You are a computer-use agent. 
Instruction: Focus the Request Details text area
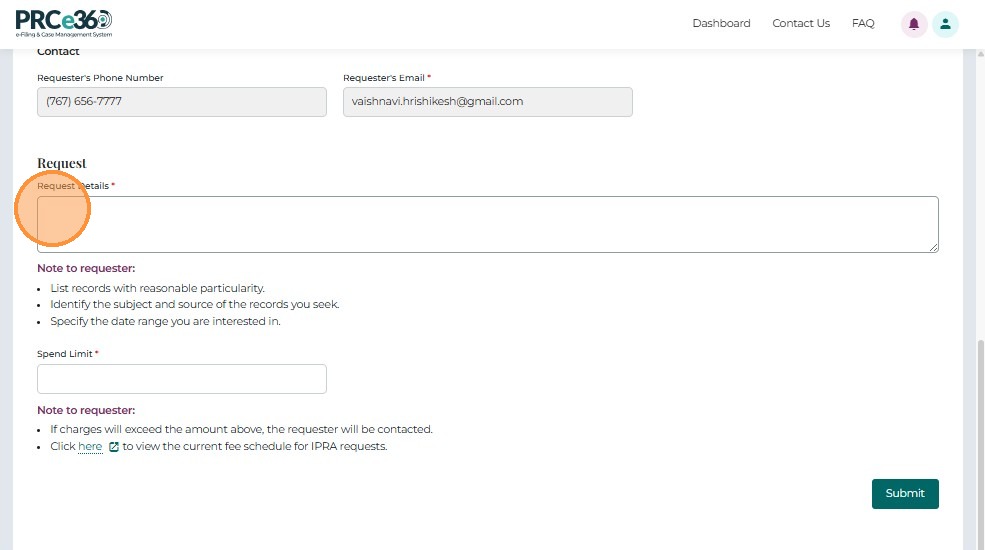[x=487, y=224]
